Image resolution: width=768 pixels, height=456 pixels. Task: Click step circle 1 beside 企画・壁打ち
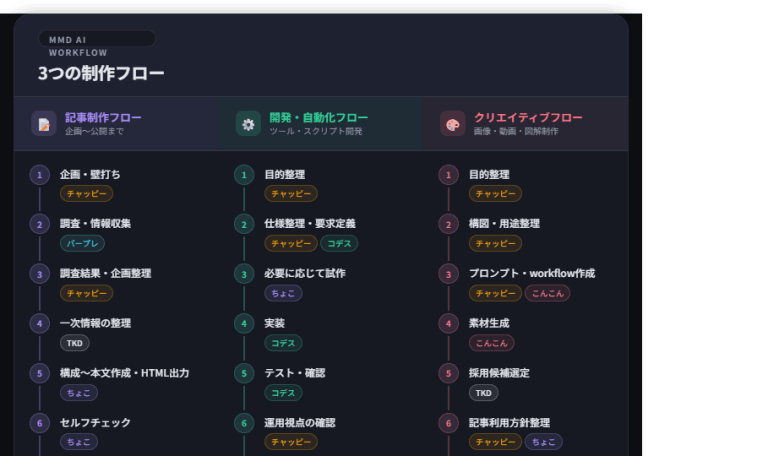[x=40, y=175]
